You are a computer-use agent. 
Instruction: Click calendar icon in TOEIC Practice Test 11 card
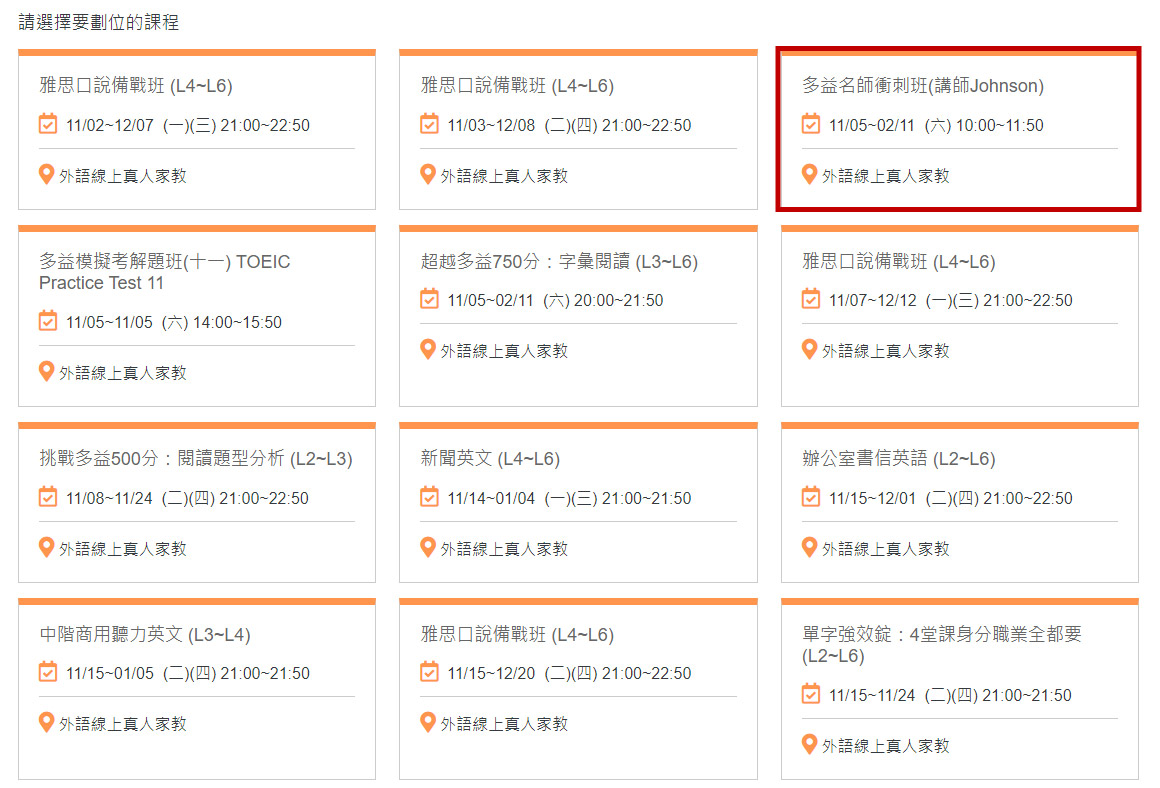47,321
